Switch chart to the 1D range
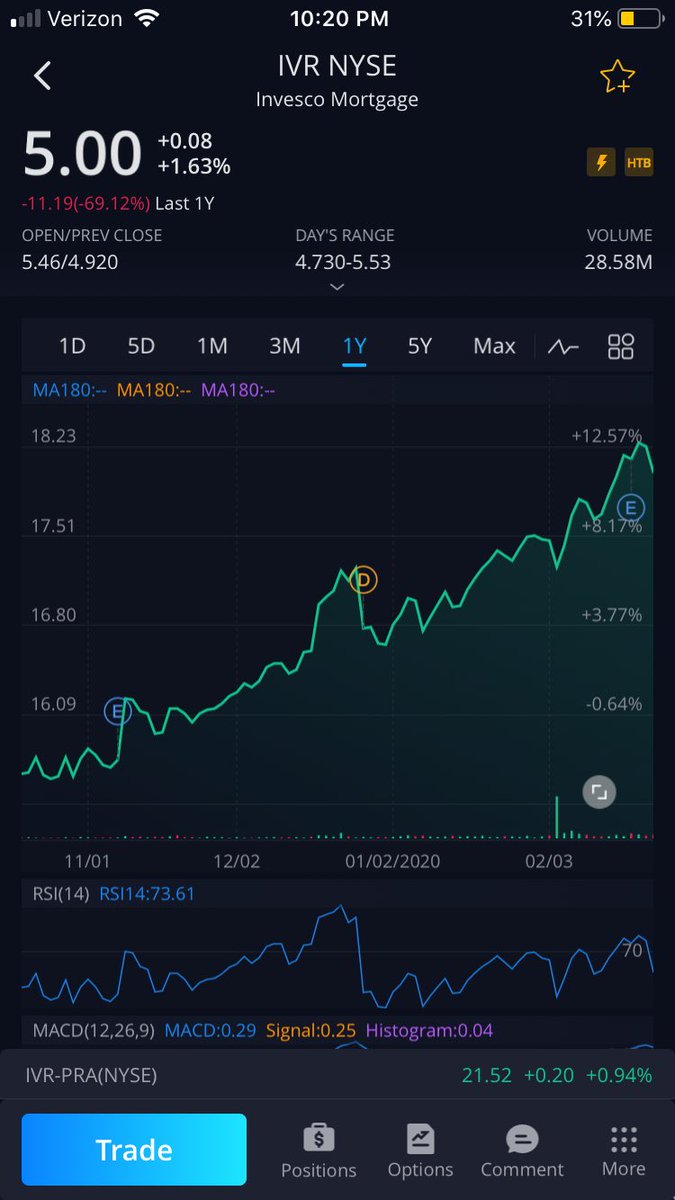Image resolution: width=675 pixels, height=1200 pixels. pos(72,346)
